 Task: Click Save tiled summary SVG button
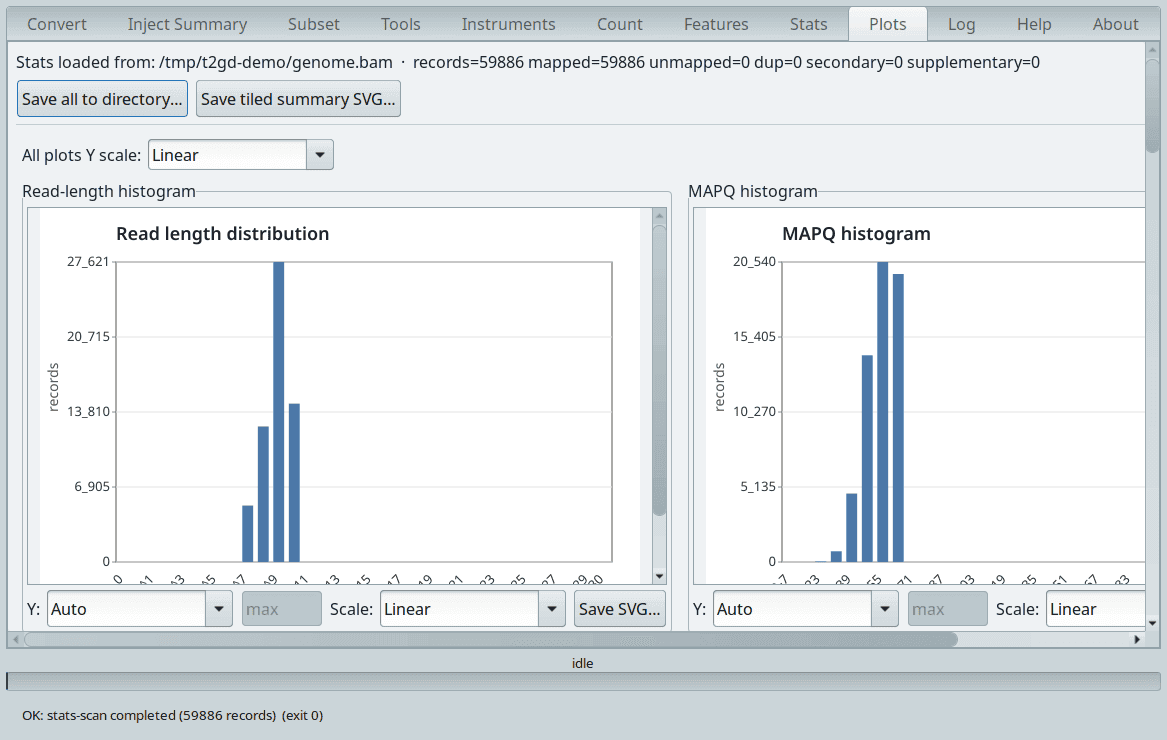pos(298,99)
